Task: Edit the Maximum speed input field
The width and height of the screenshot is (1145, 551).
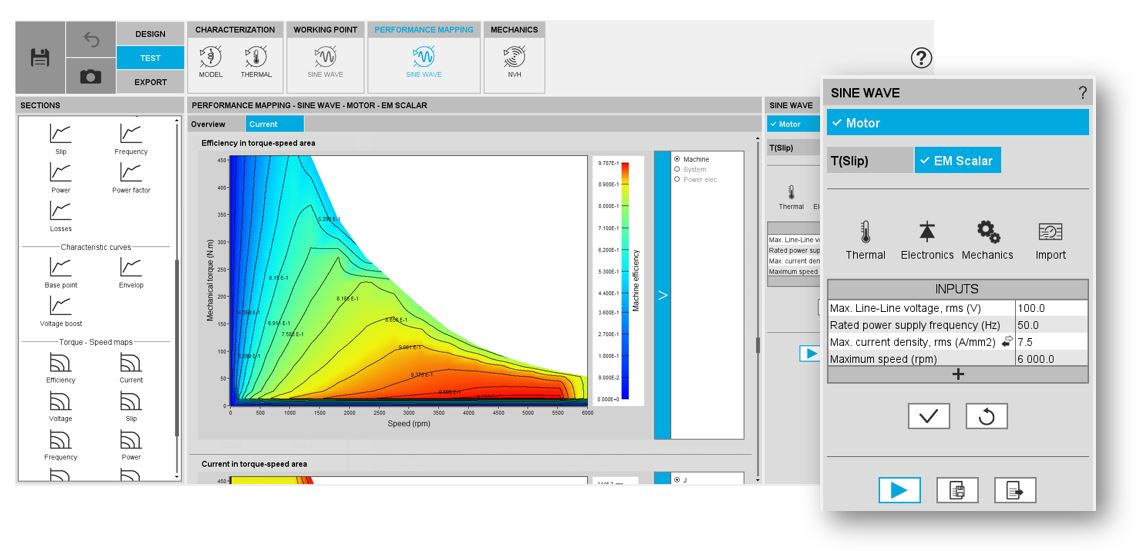Action: pos(1050,359)
